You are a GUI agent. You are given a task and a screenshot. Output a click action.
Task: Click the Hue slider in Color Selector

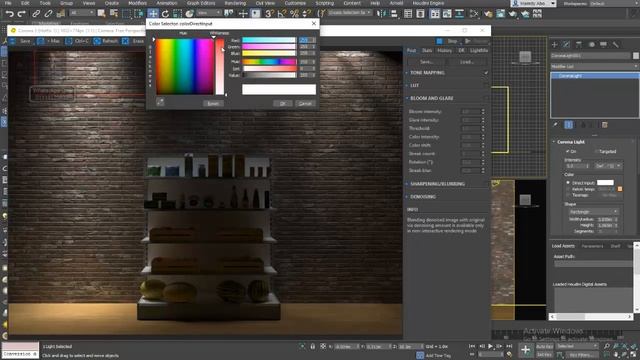(x=269, y=62)
